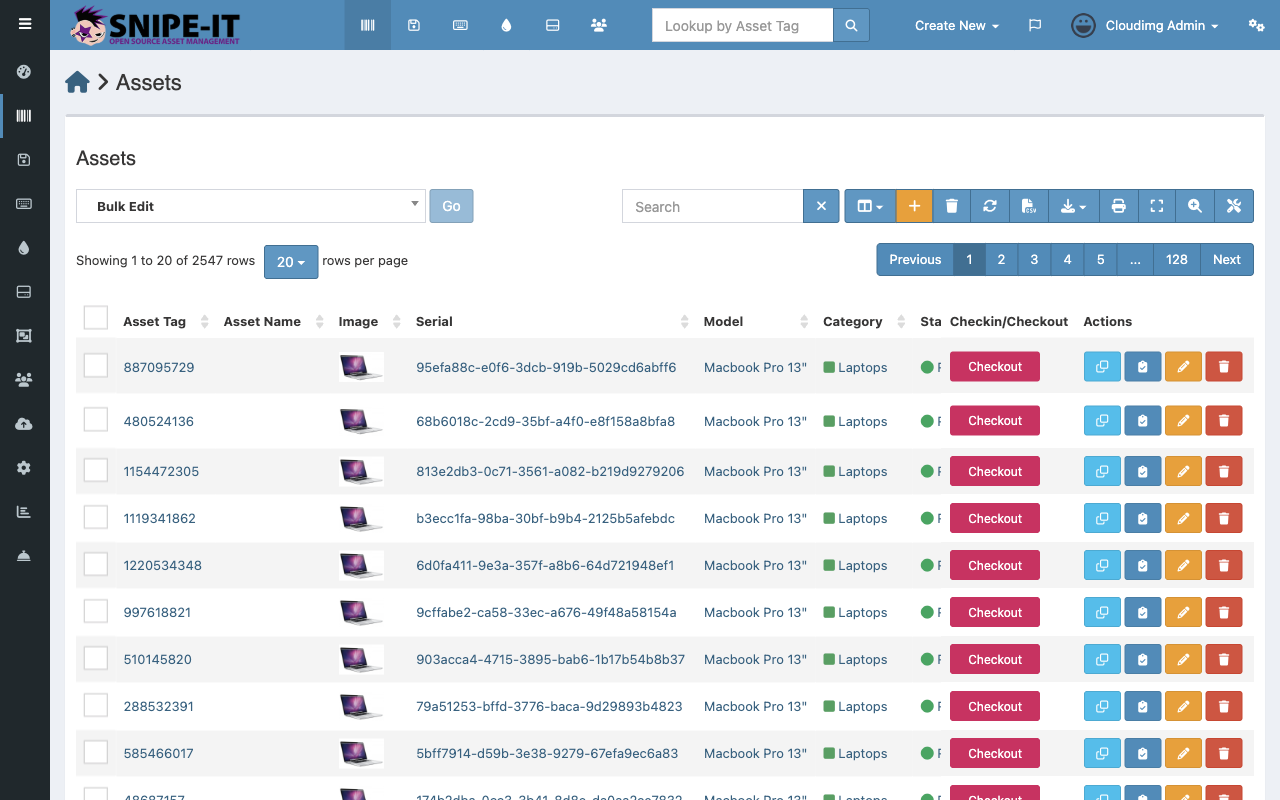Image resolution: width=1280 pixels, height=800 pixels.
Task: Check the box for asset 1154472305
Action: 96,469
